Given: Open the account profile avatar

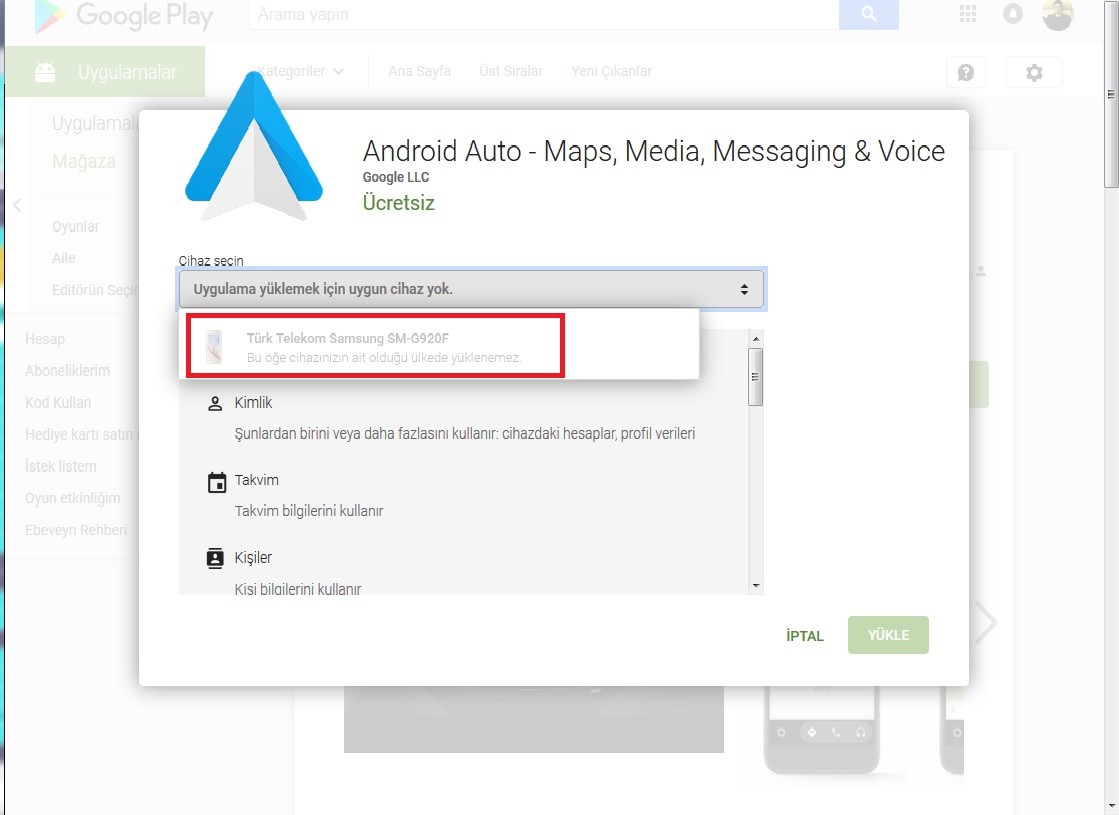Looking at the screenshot, I should coord(1057,15).
